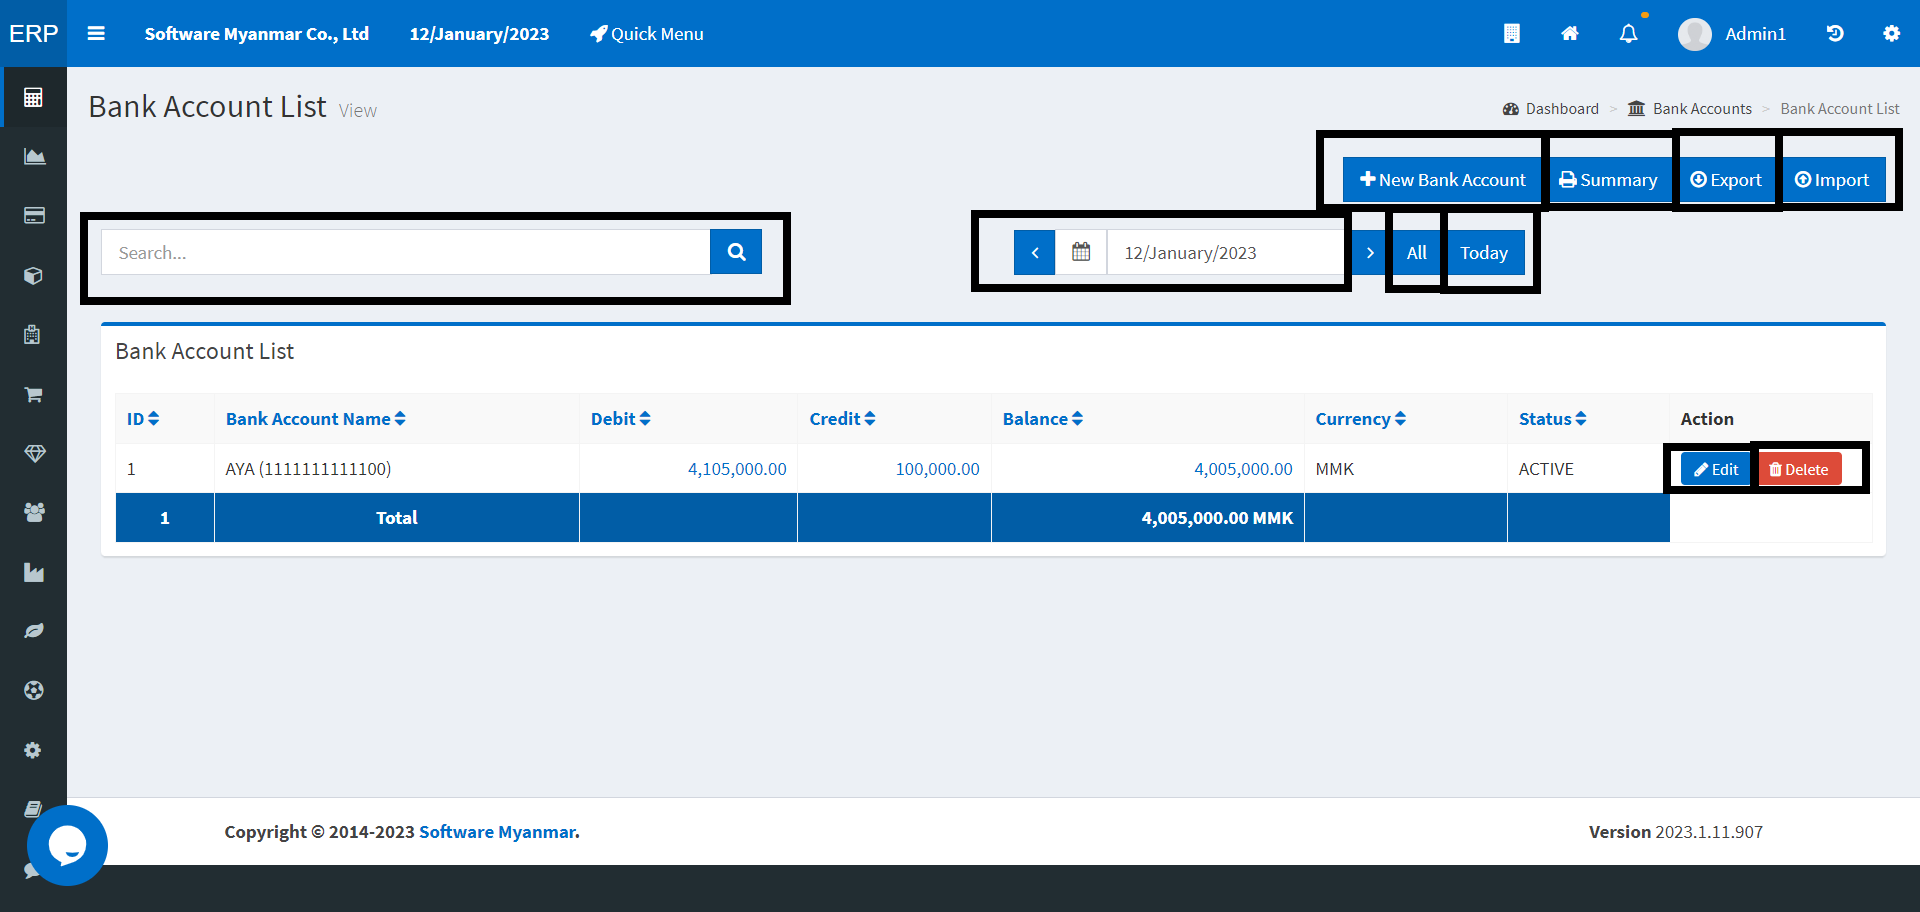Click the history refresh icon in top bar
Image resolution: width=1920 pixels, height=912 pixels.
click(x=1835, y=34)
